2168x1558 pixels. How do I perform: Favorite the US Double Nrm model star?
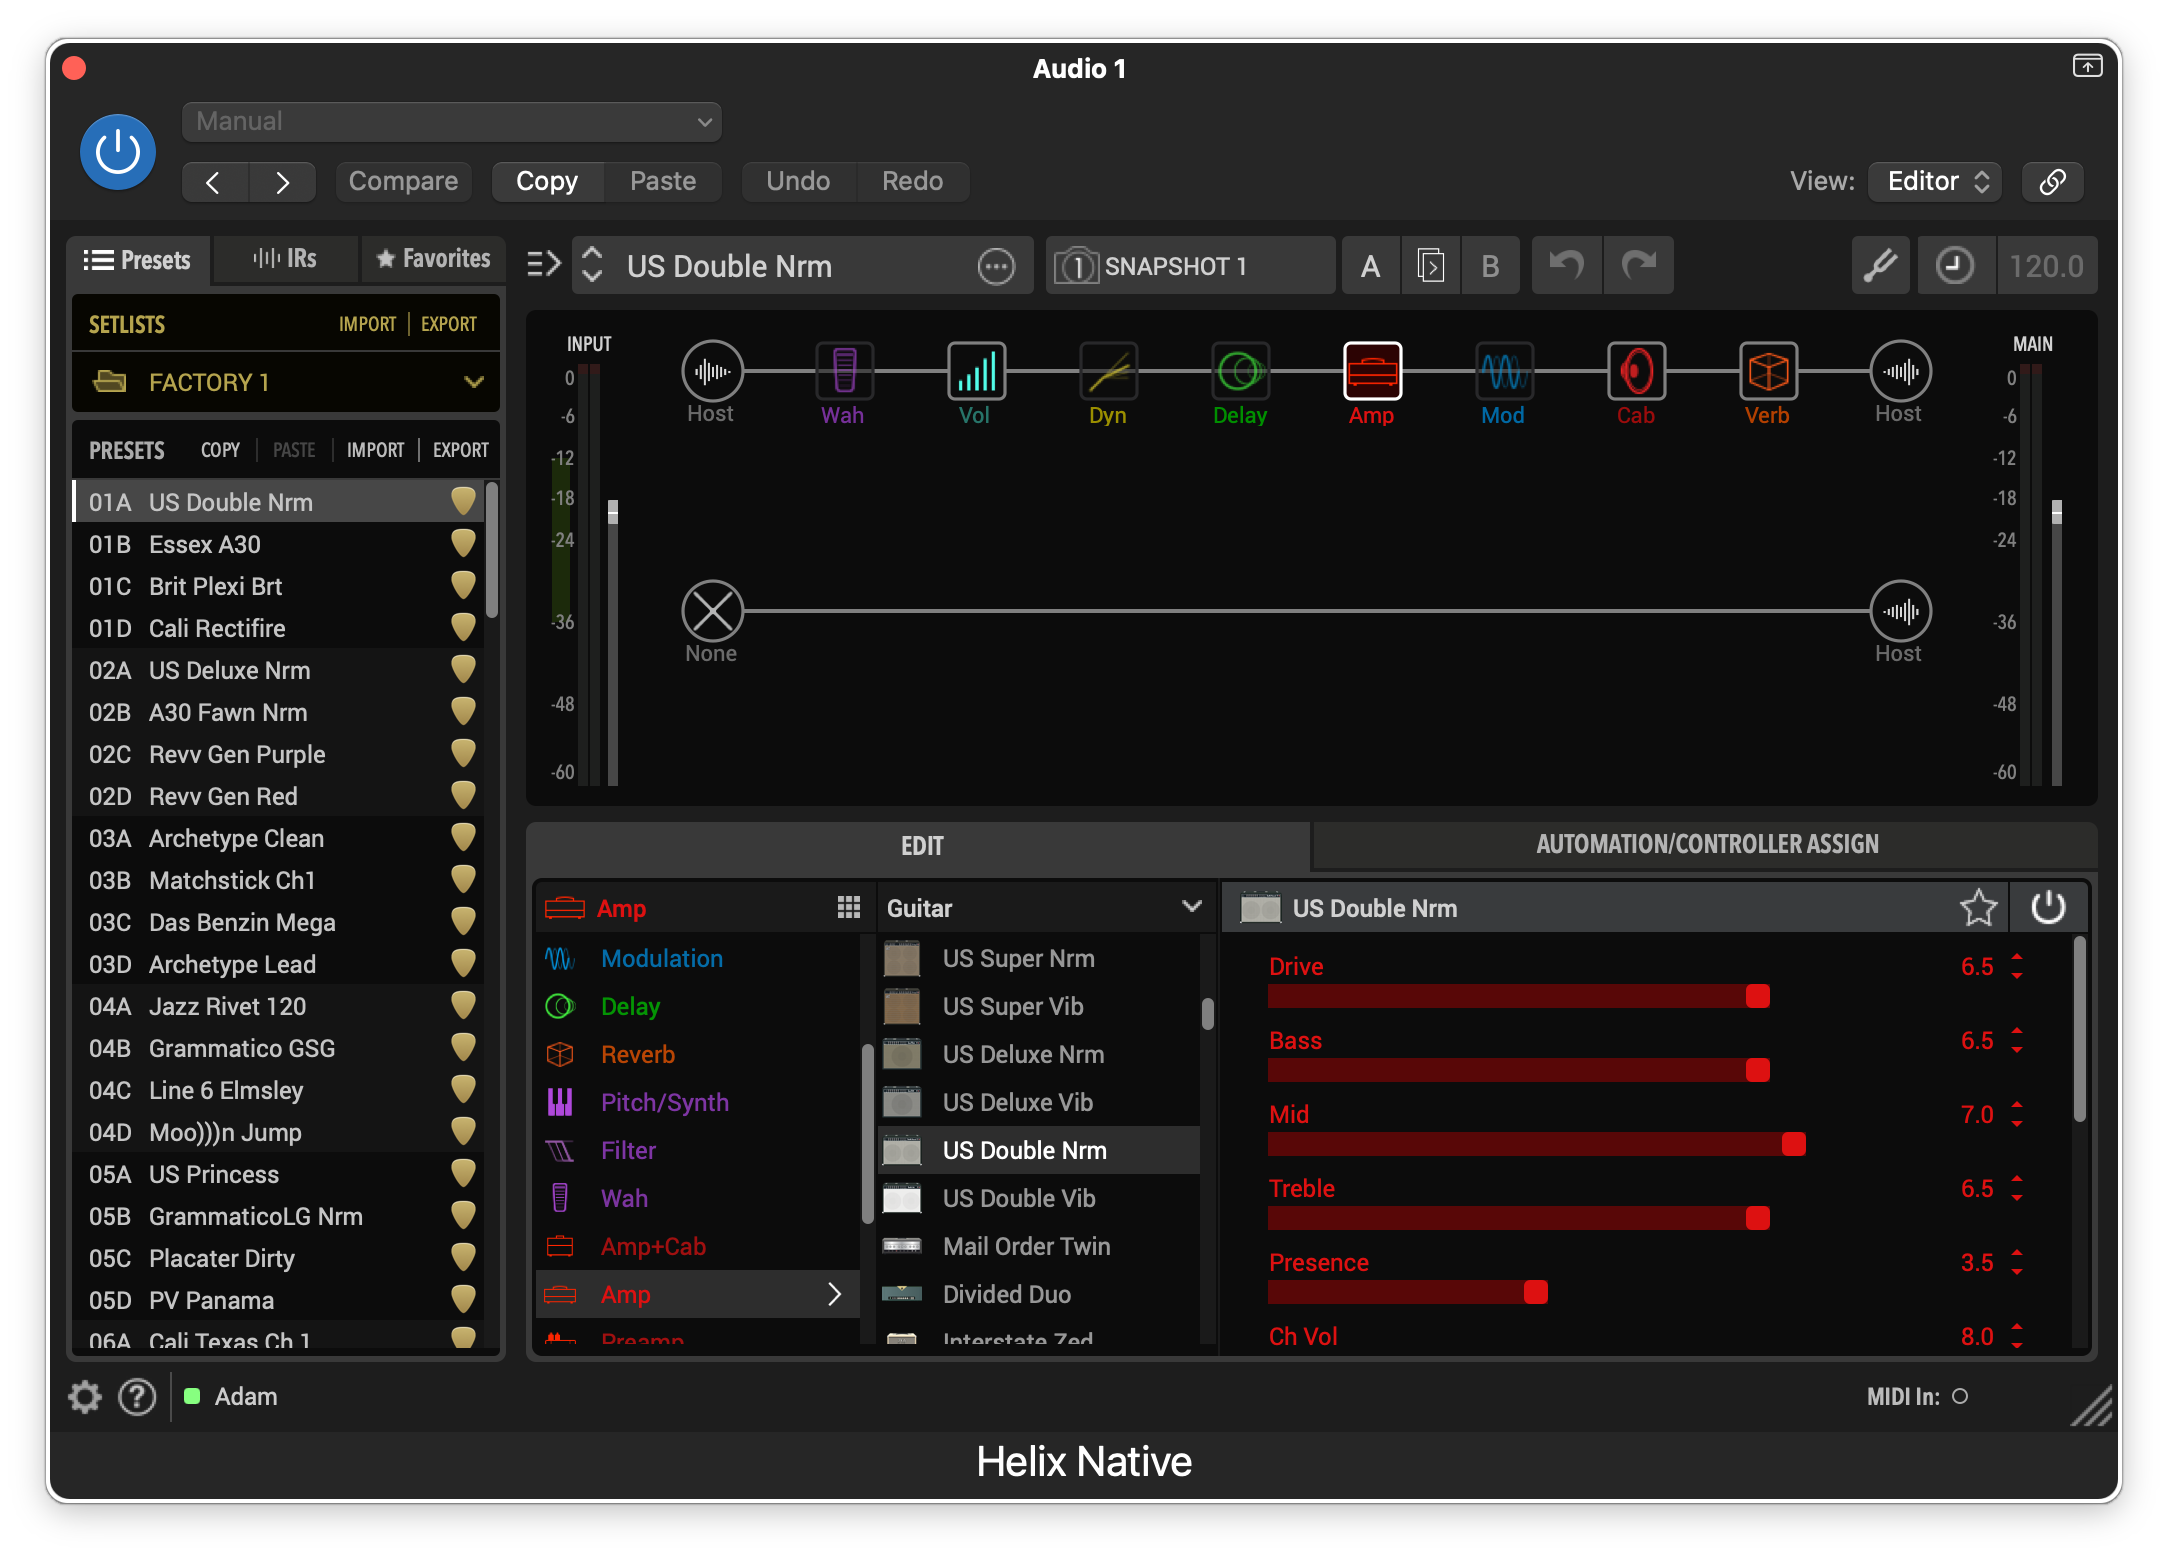(x=1978, y=907)
